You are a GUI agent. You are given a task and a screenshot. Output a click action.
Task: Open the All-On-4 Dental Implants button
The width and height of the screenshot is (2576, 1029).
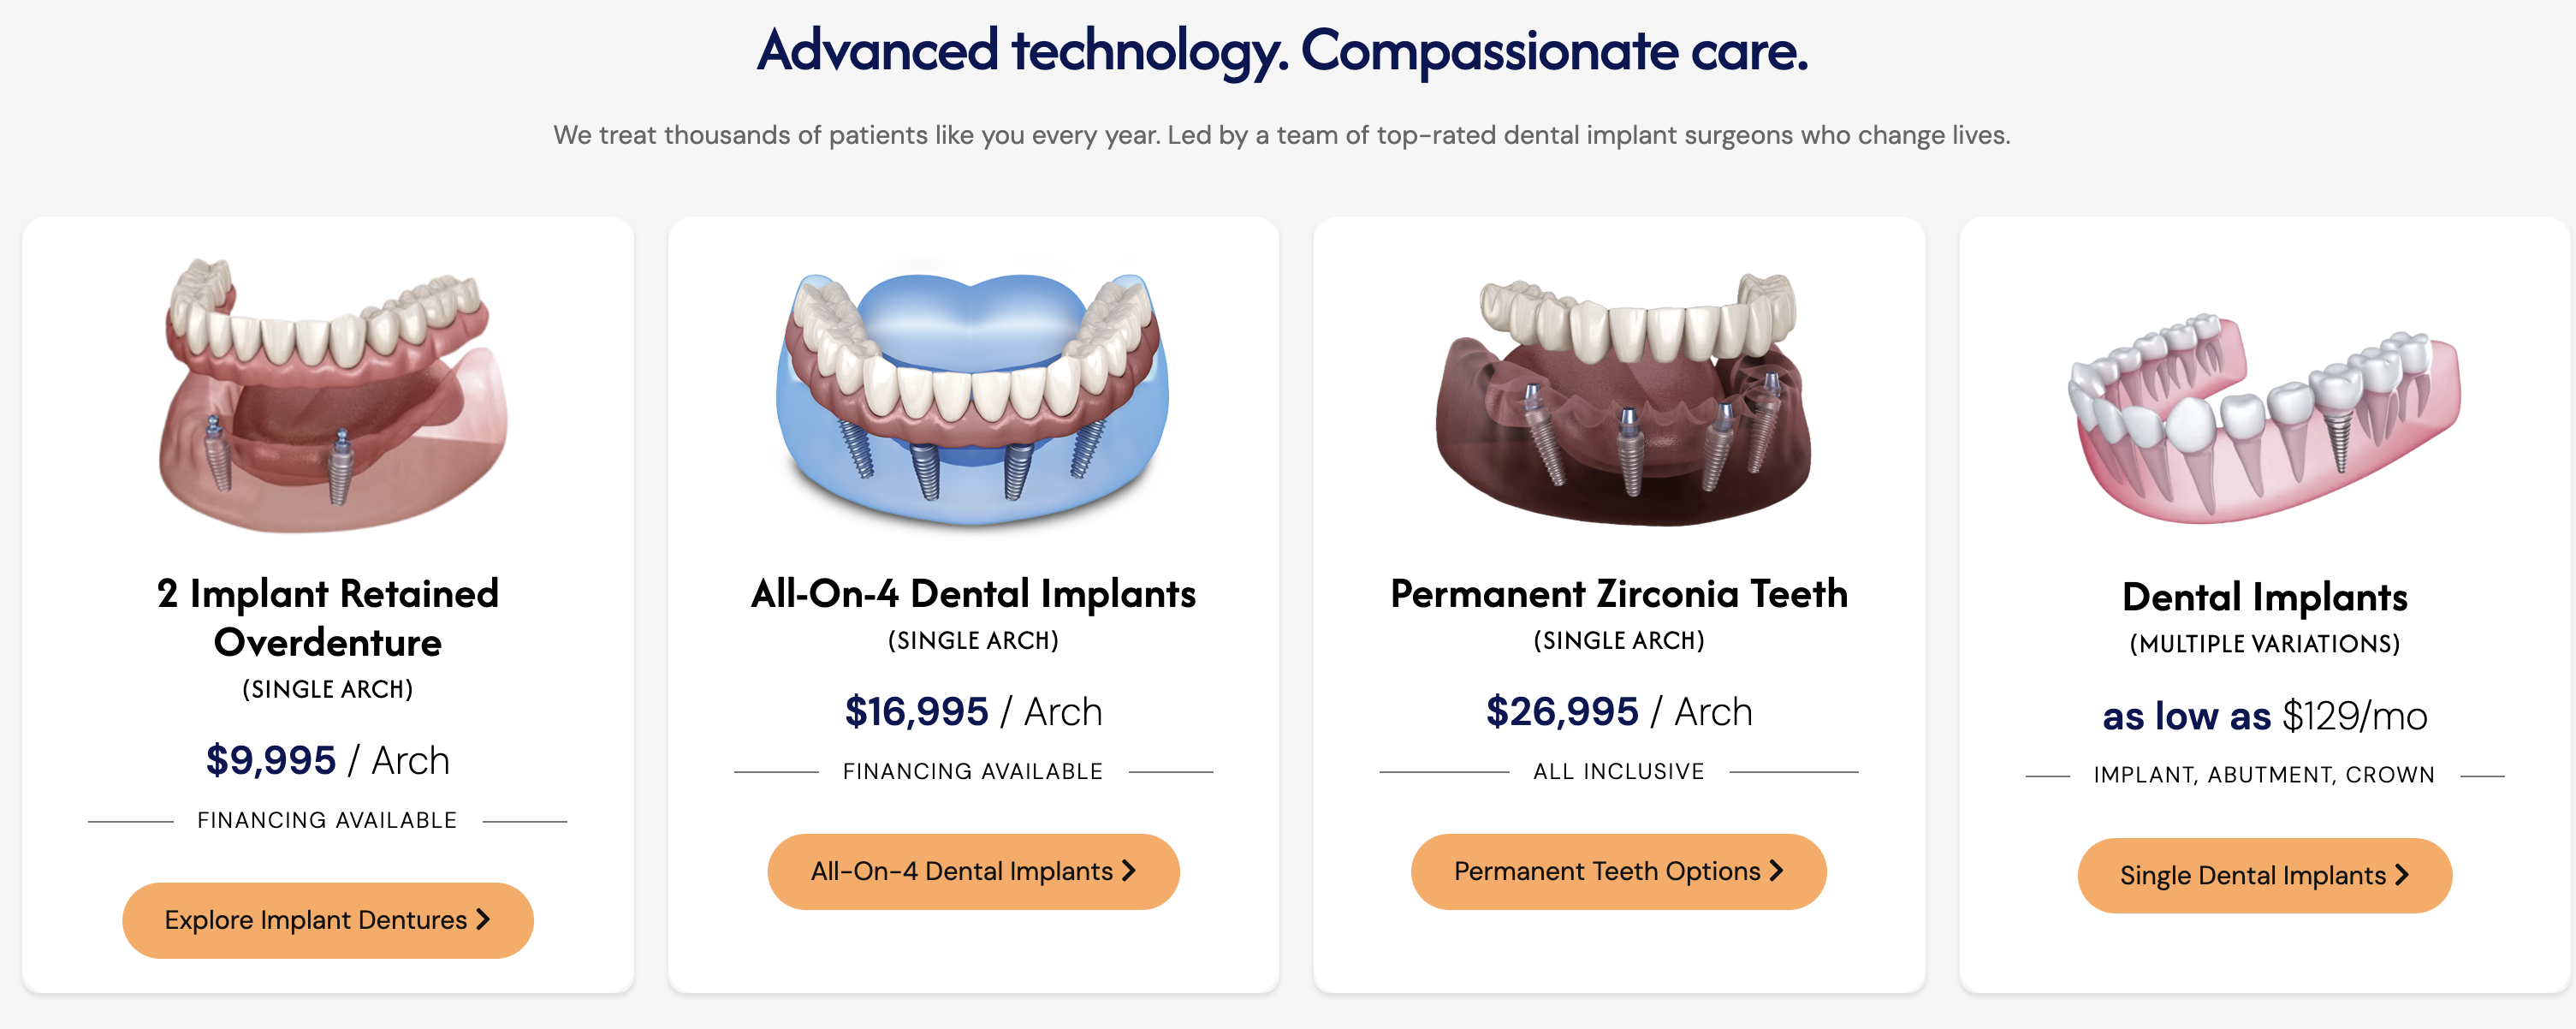point(973,871)
